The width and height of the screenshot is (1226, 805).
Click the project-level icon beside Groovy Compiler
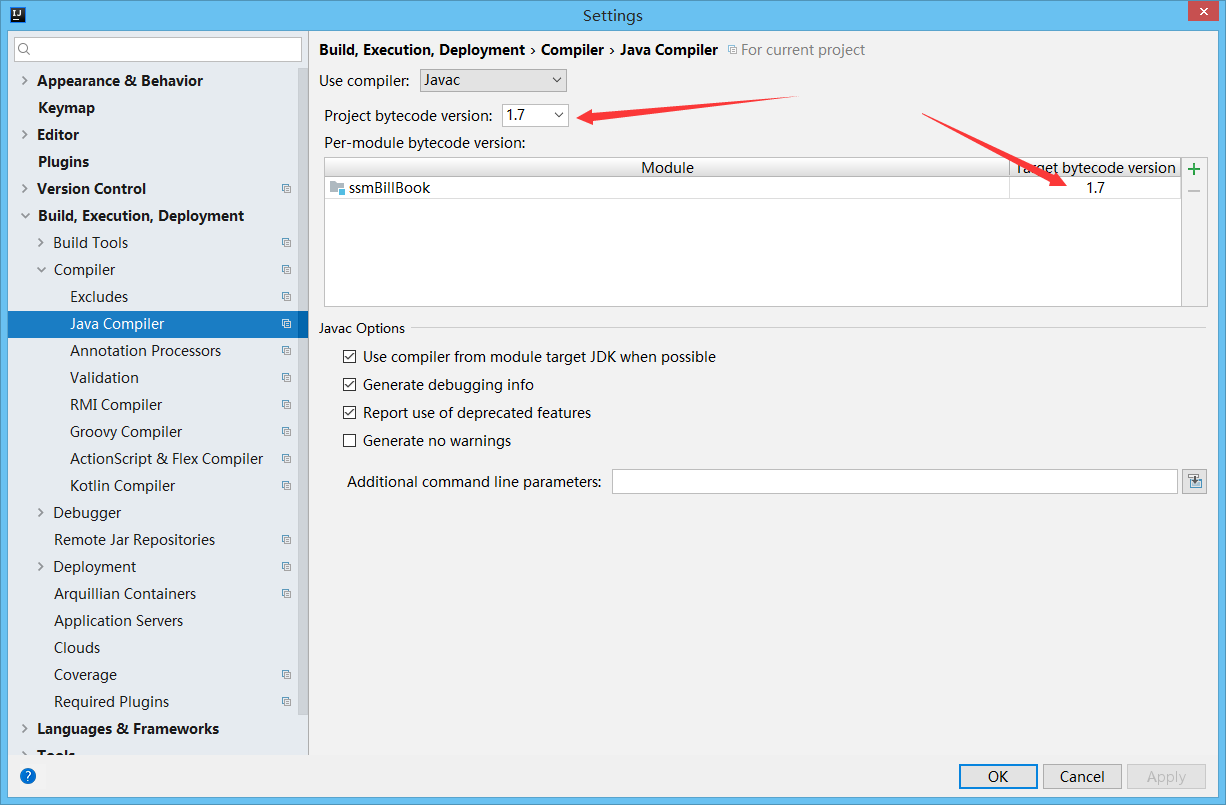pos(286,432)
